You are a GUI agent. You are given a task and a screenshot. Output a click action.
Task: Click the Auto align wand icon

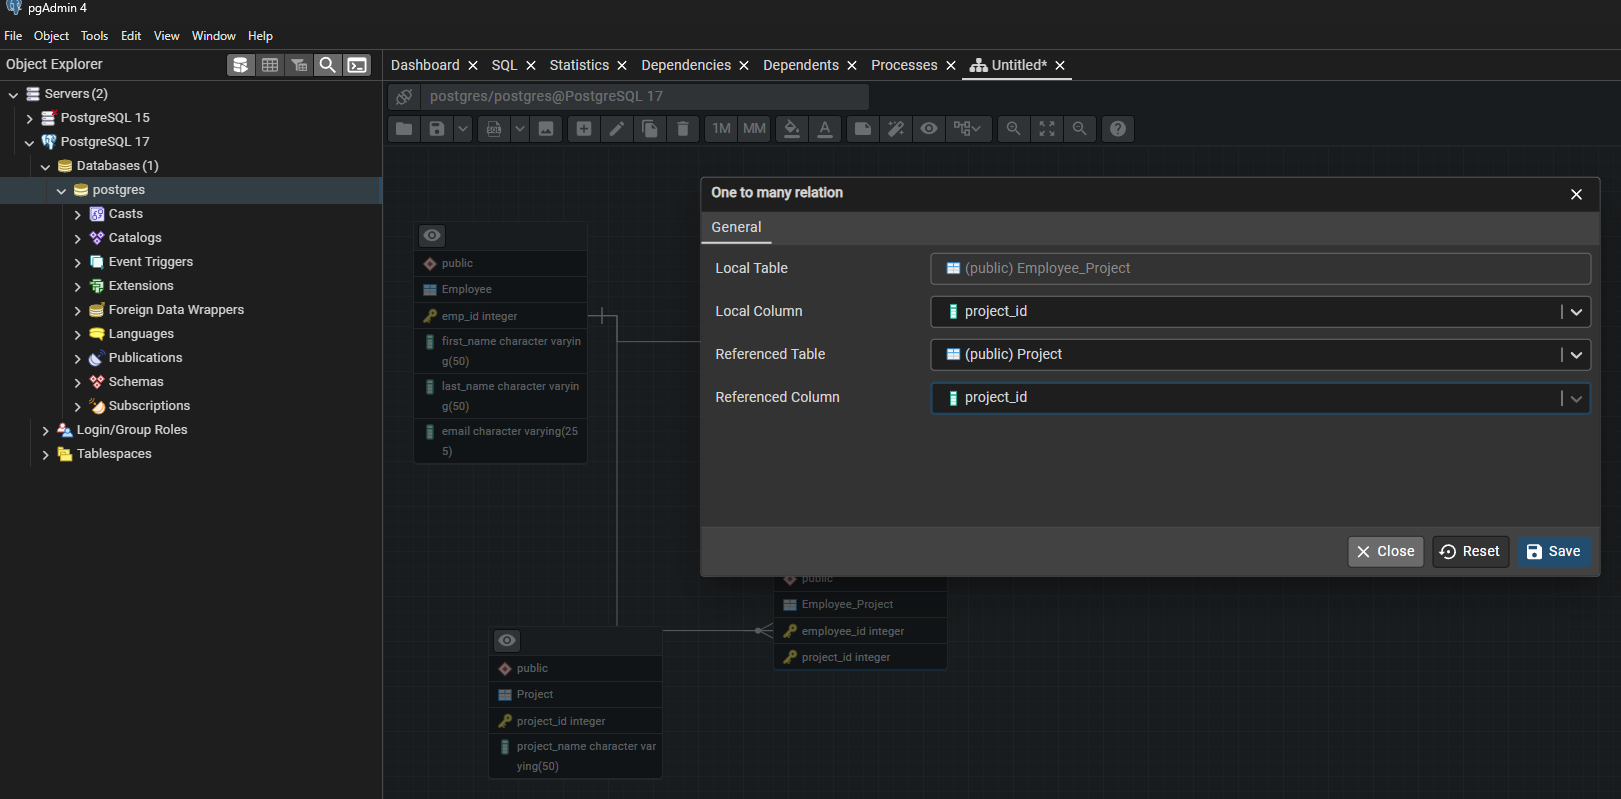click(896, 129)
